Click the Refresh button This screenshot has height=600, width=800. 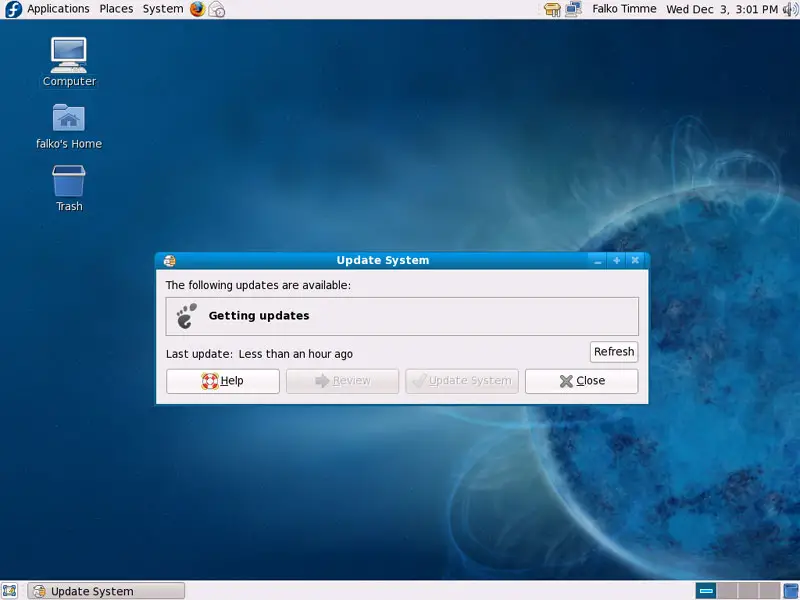click(614, 352)
